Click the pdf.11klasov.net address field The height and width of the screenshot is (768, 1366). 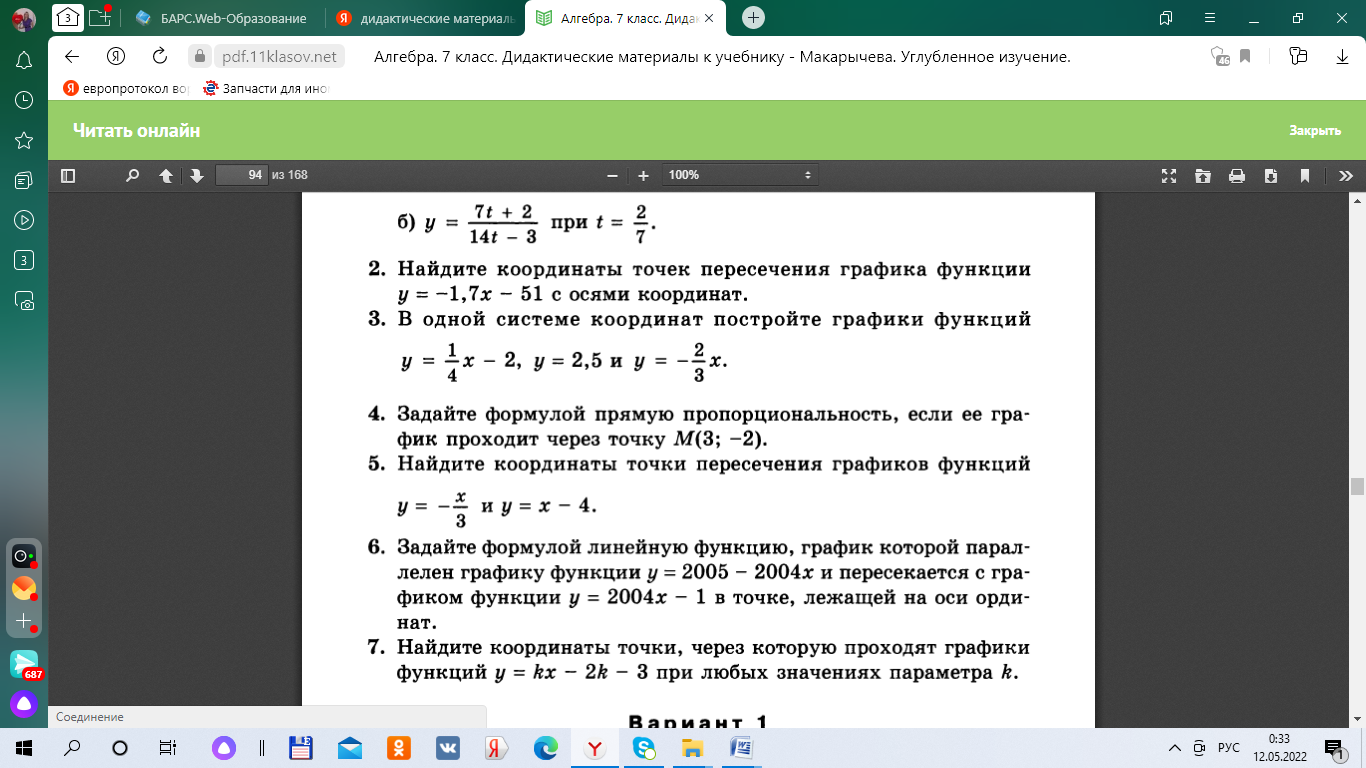[277, 56]
